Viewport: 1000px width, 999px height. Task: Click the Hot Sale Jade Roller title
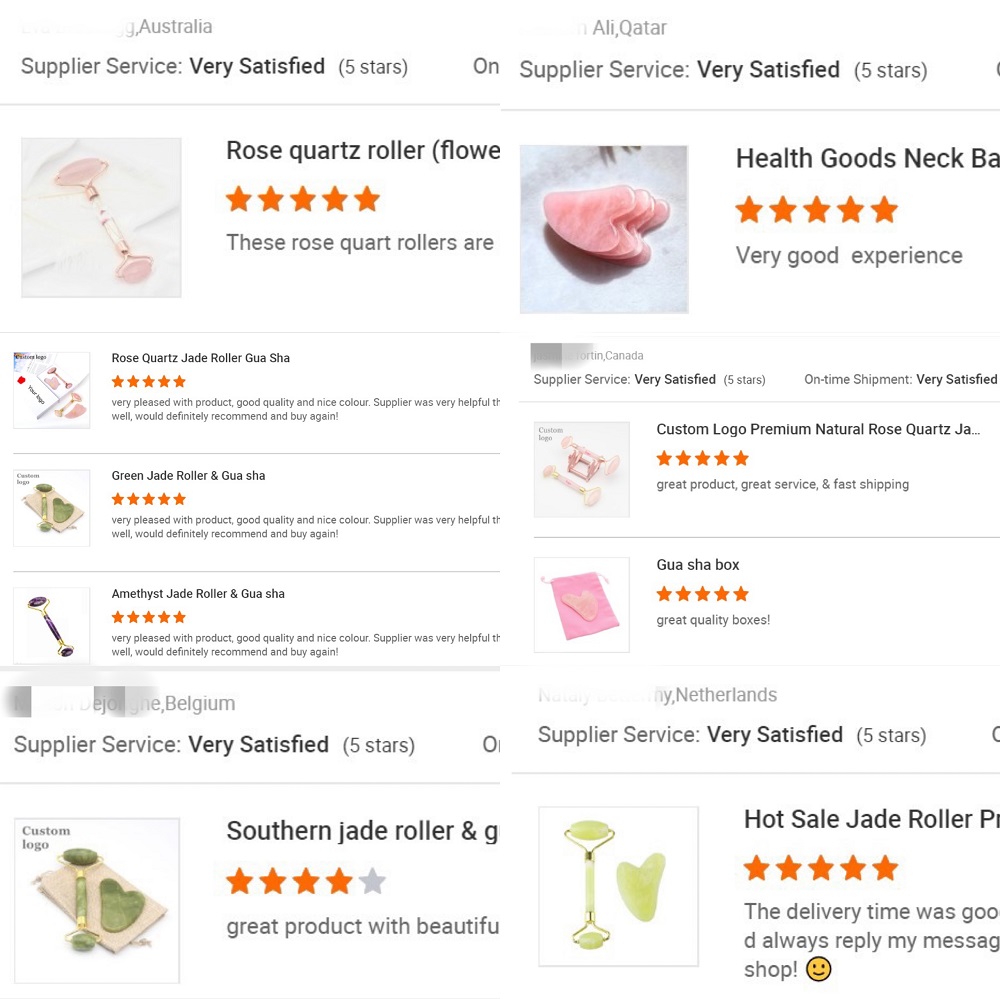[870, 819]
